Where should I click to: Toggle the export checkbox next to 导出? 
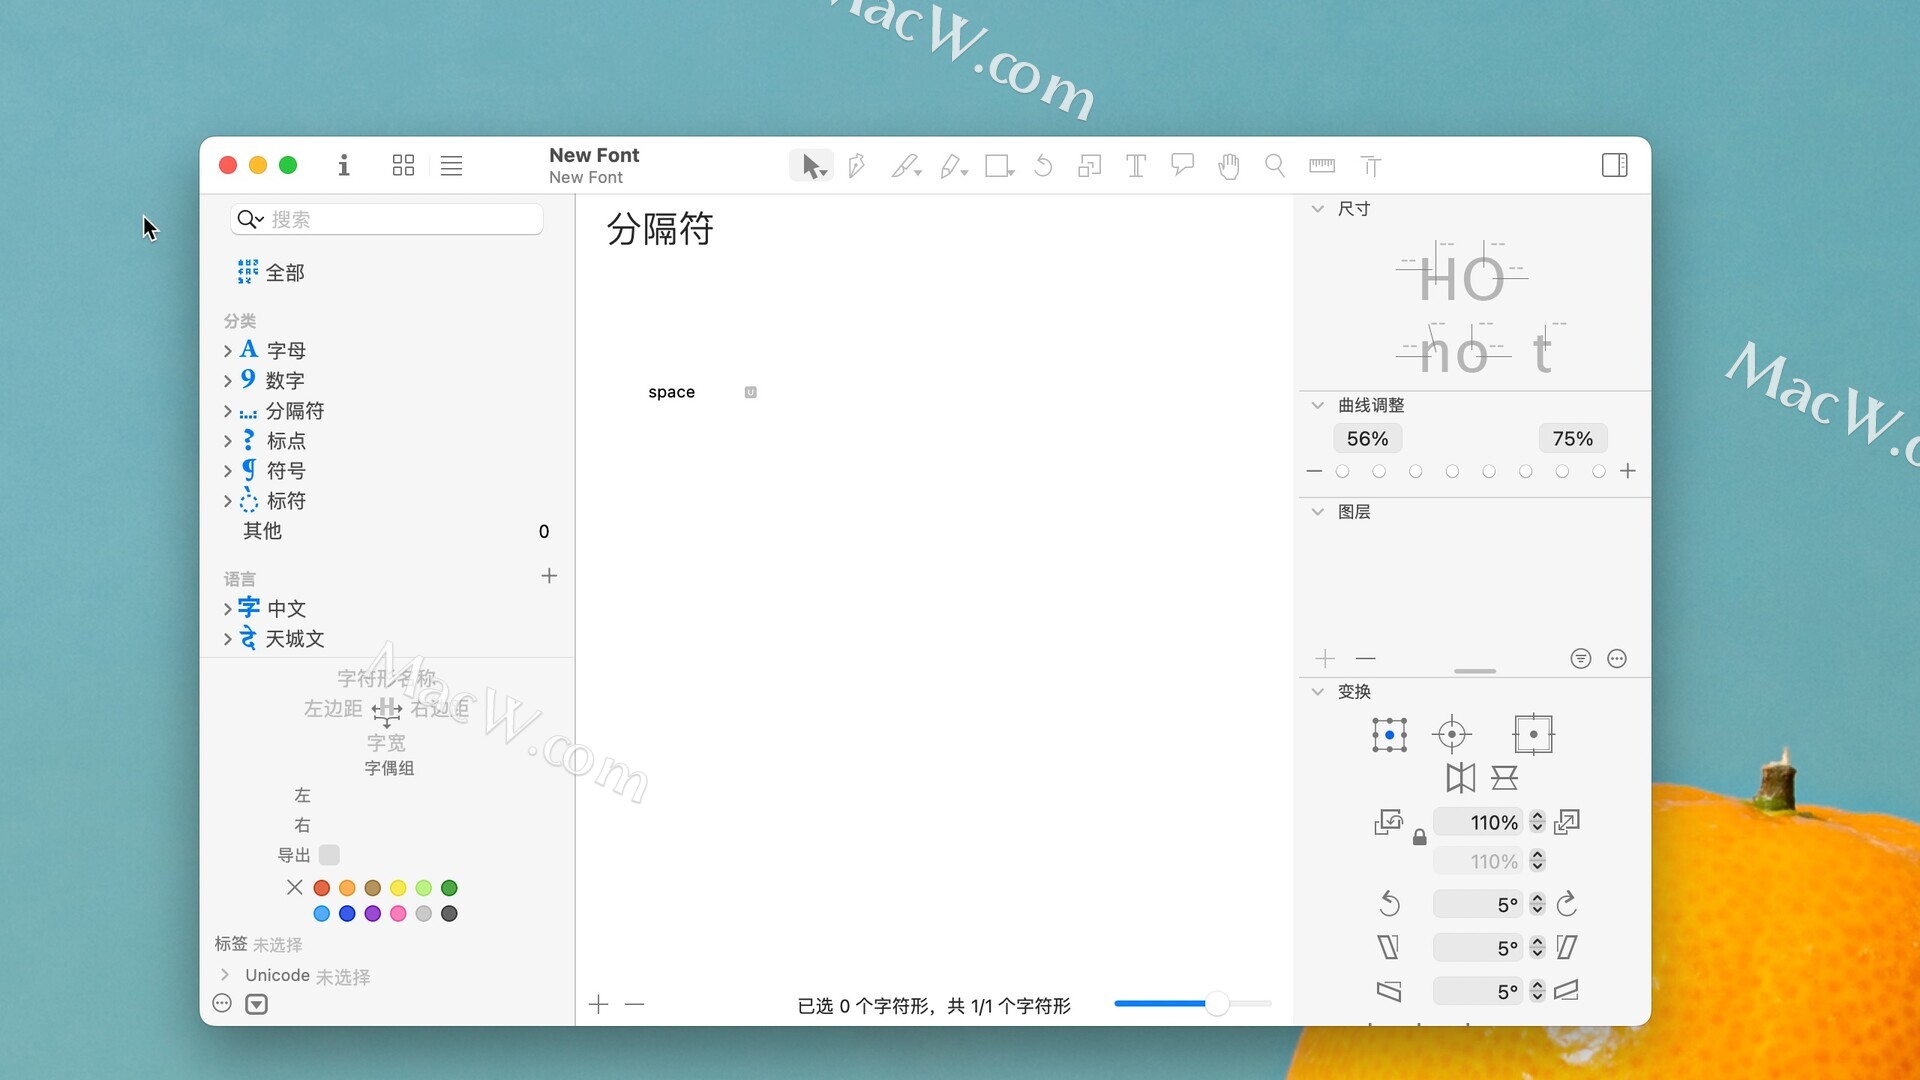click(329, 855)
